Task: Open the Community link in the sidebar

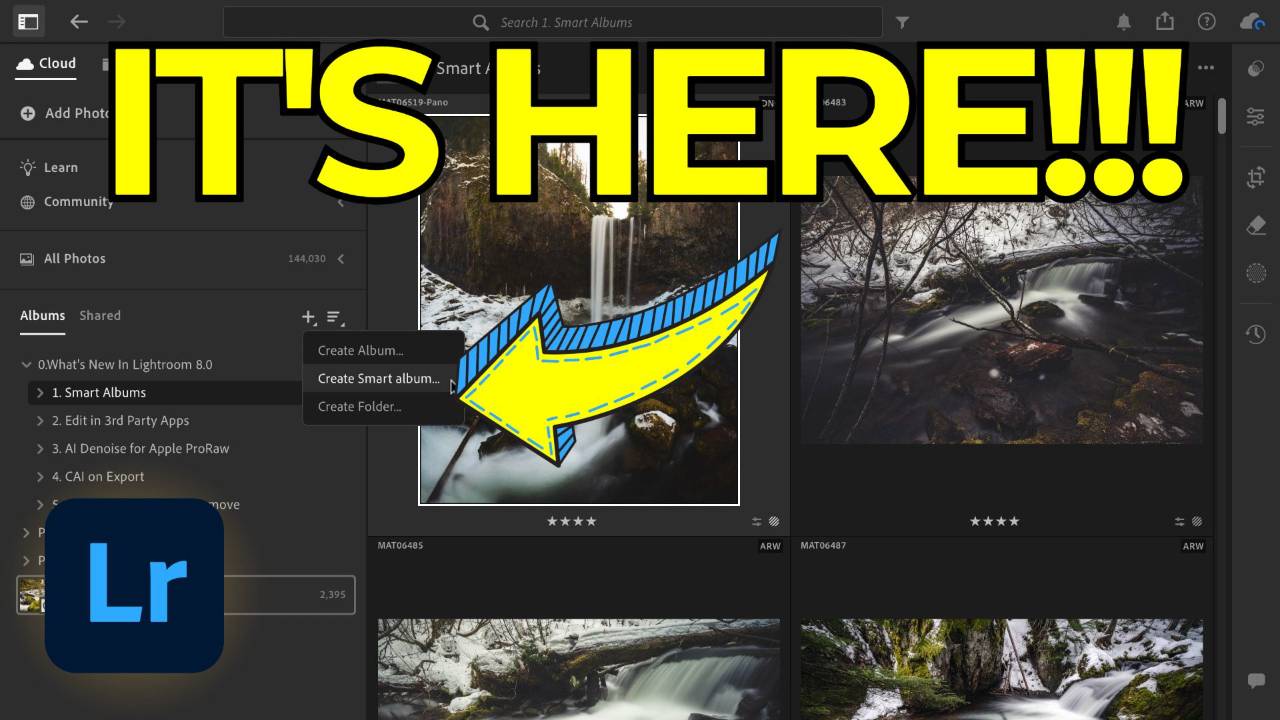Action: [x=77, y=201]
